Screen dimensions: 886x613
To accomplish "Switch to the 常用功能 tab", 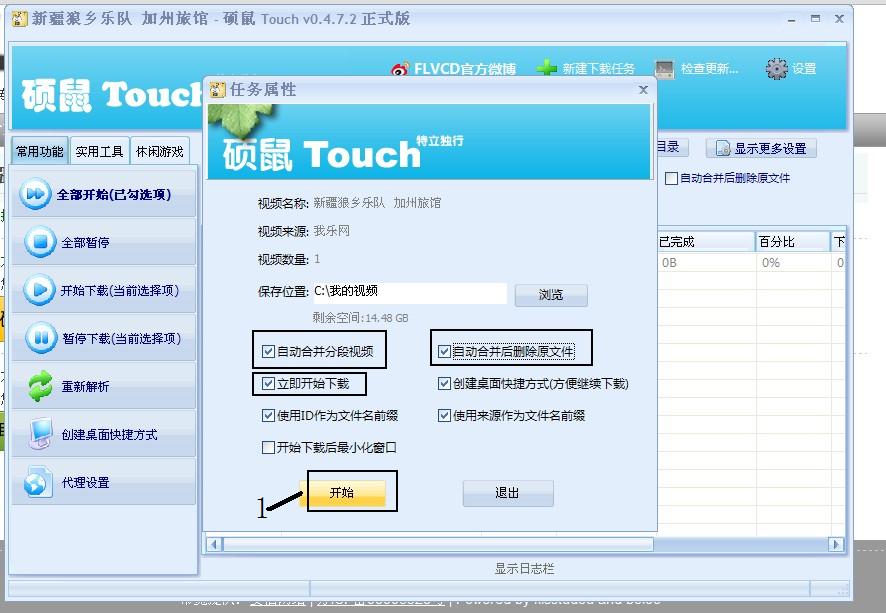I will [x=40, y=151].
